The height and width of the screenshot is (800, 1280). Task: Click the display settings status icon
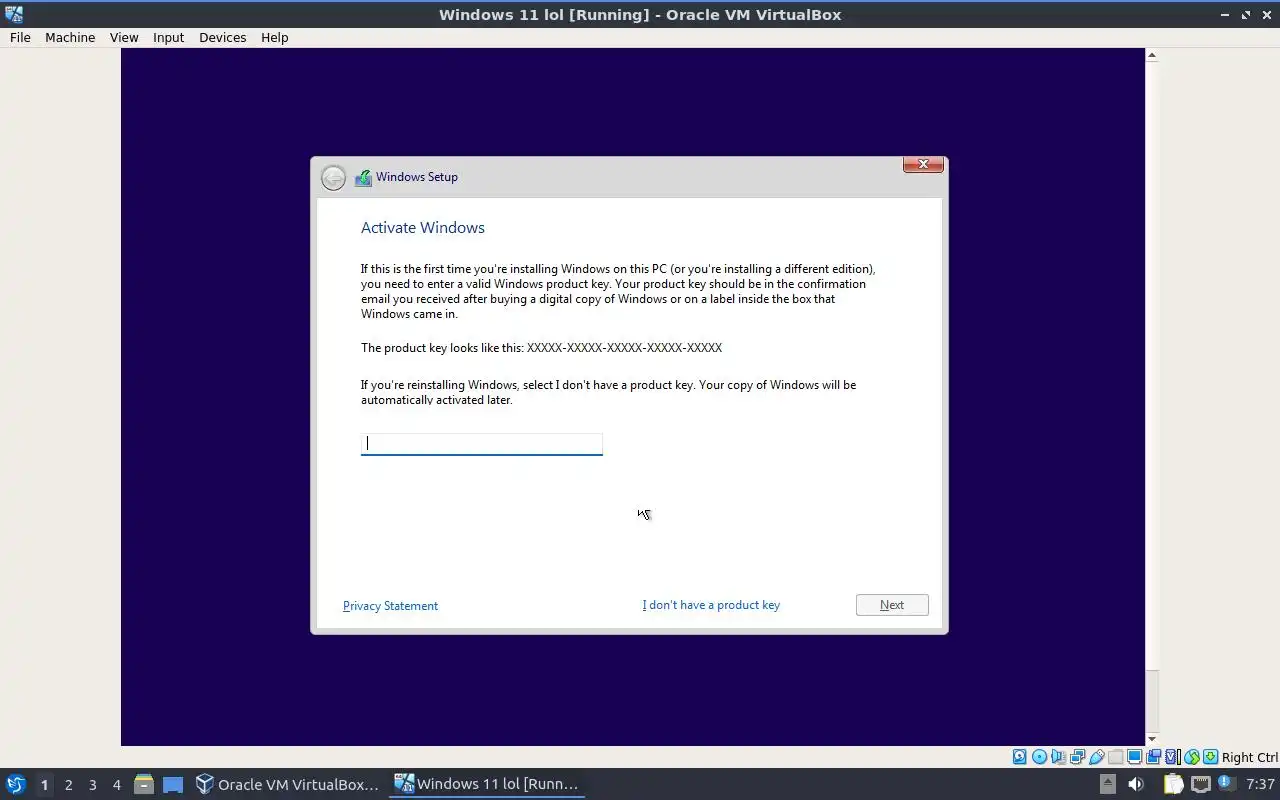pyautogui.click(x=1134, y=757)
